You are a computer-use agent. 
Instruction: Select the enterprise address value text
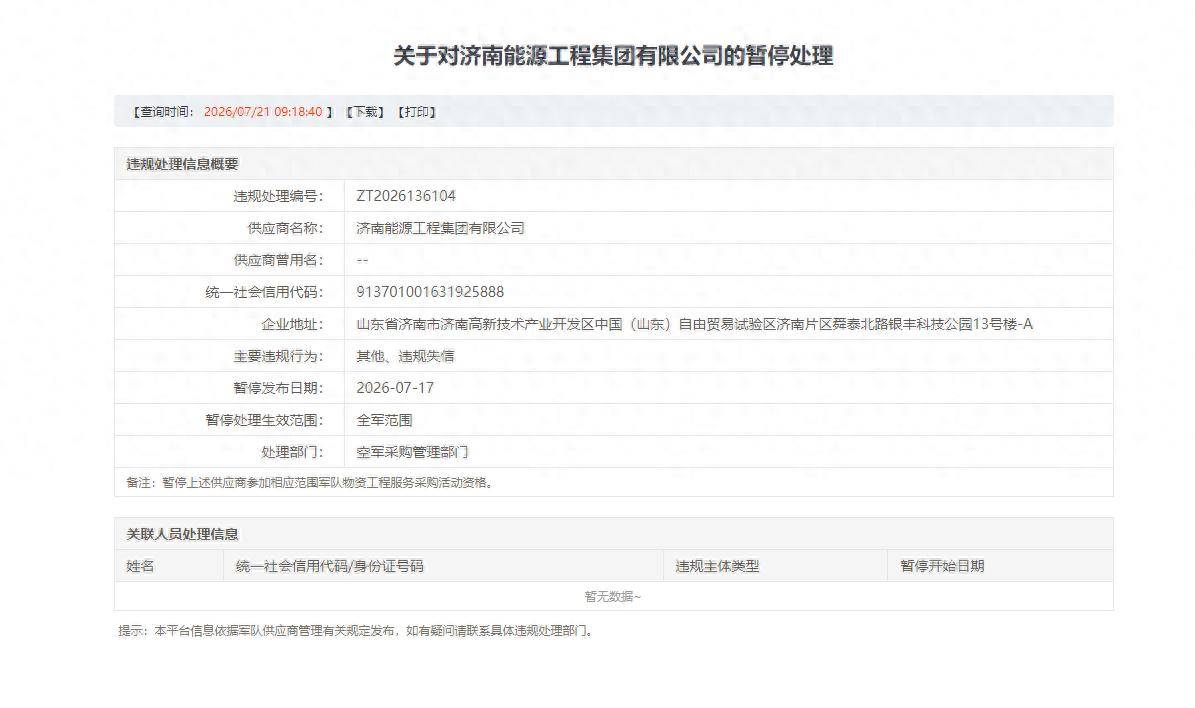click(694, 324)
